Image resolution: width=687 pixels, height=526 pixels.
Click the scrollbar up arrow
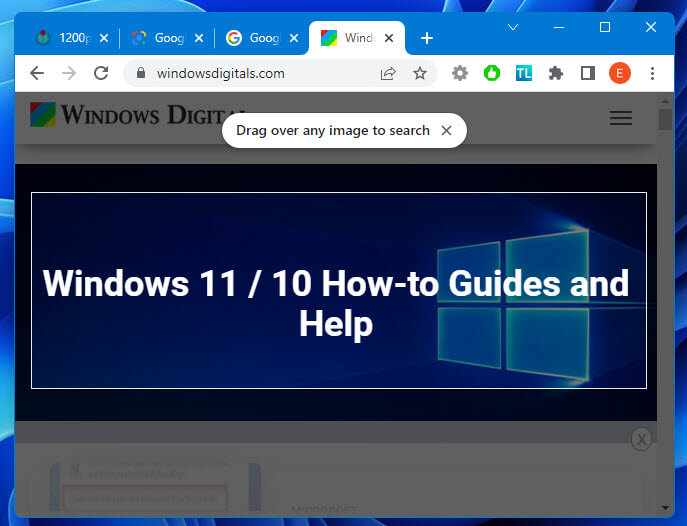[665, 101]
